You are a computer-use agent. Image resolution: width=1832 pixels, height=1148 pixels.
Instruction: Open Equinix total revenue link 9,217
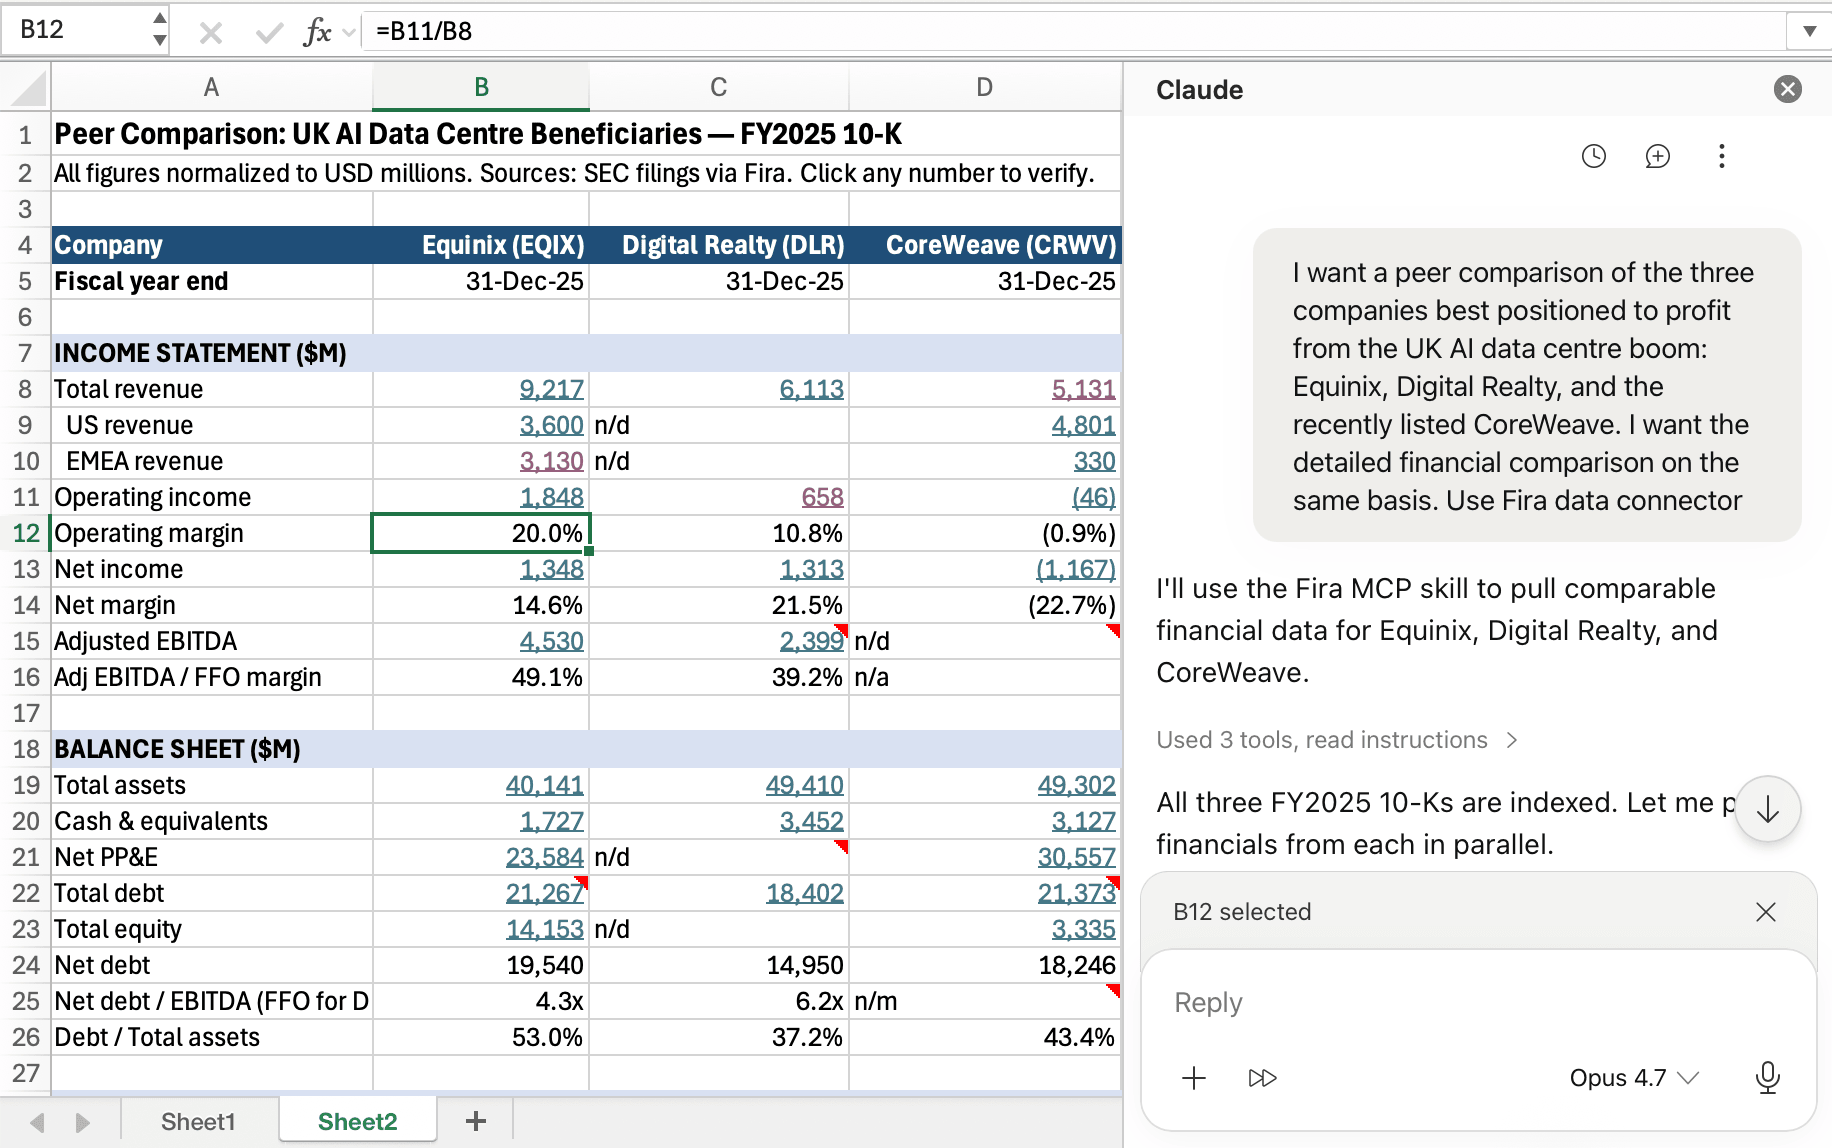[551, 389]
